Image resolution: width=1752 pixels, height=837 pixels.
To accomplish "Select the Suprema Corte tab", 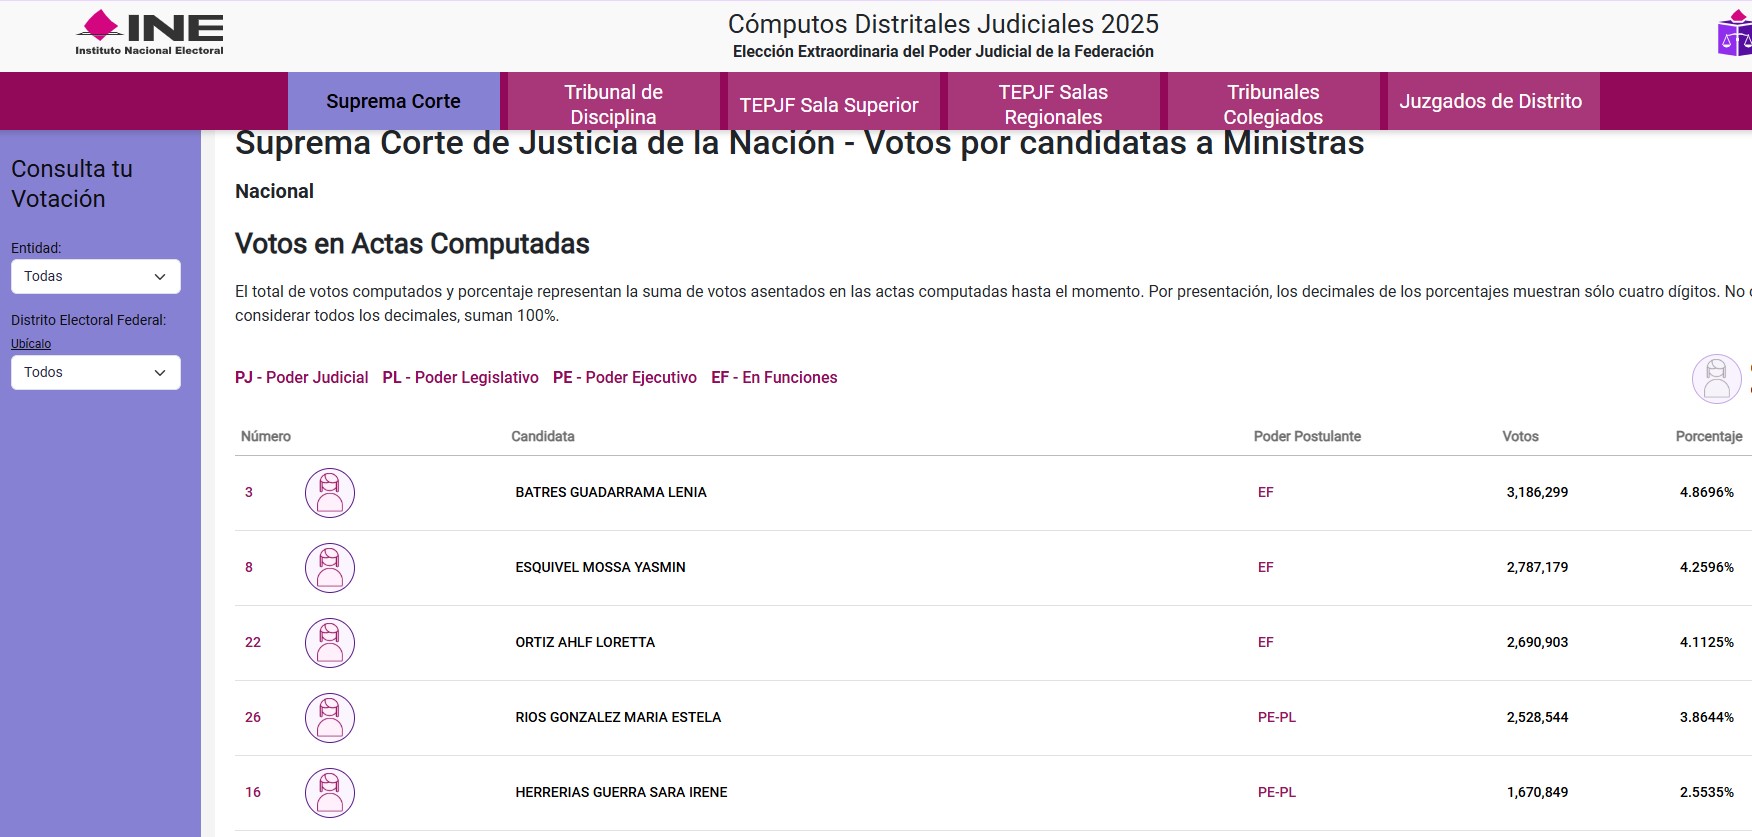I will tap(393, 101).
